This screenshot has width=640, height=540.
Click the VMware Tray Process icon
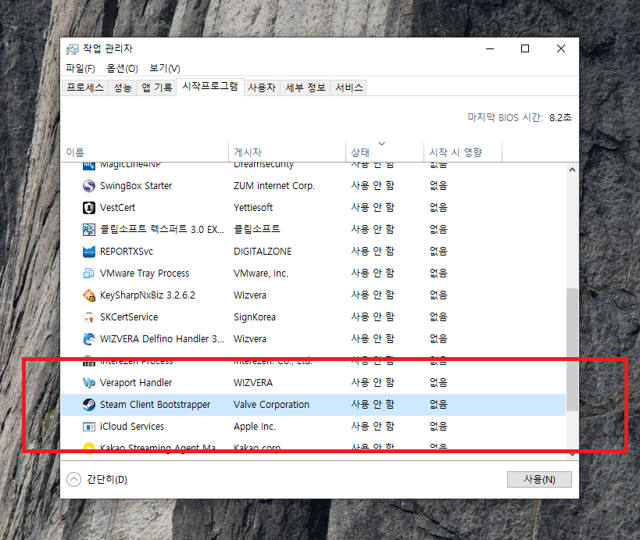tap(89, 273)
